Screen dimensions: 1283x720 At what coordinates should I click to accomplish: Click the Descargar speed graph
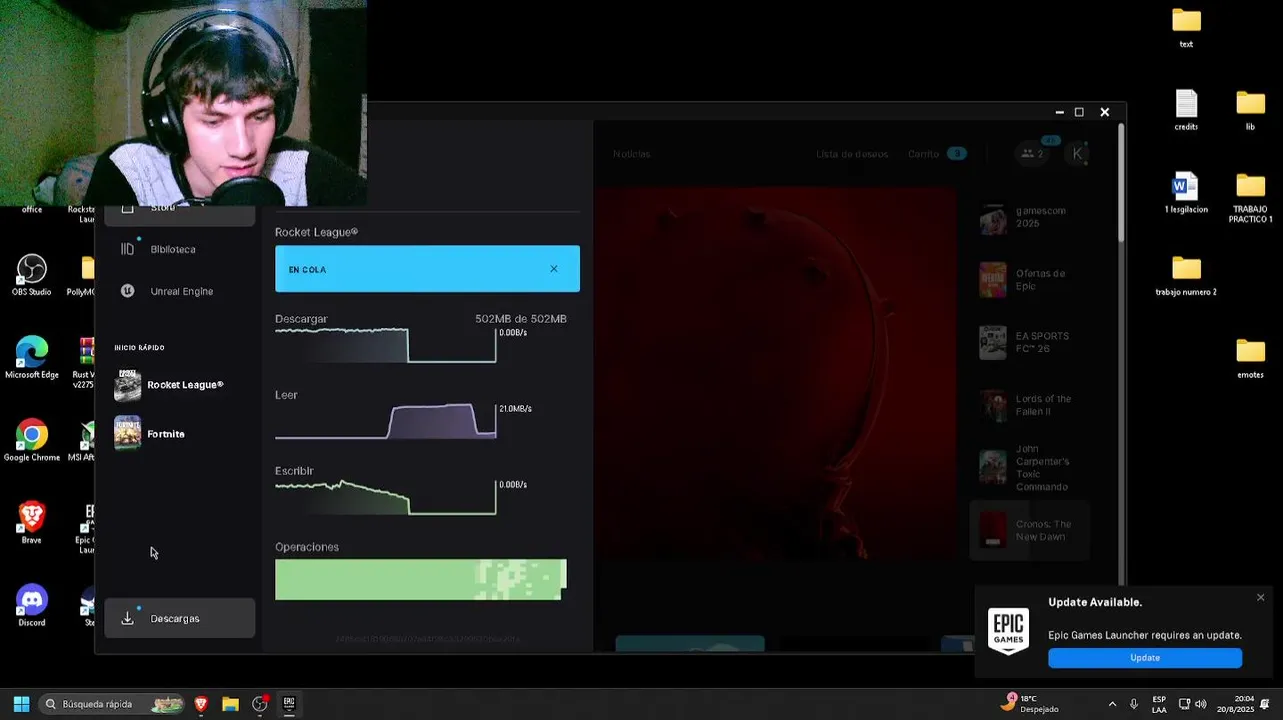pyautogui.click(x=386, y=345)
